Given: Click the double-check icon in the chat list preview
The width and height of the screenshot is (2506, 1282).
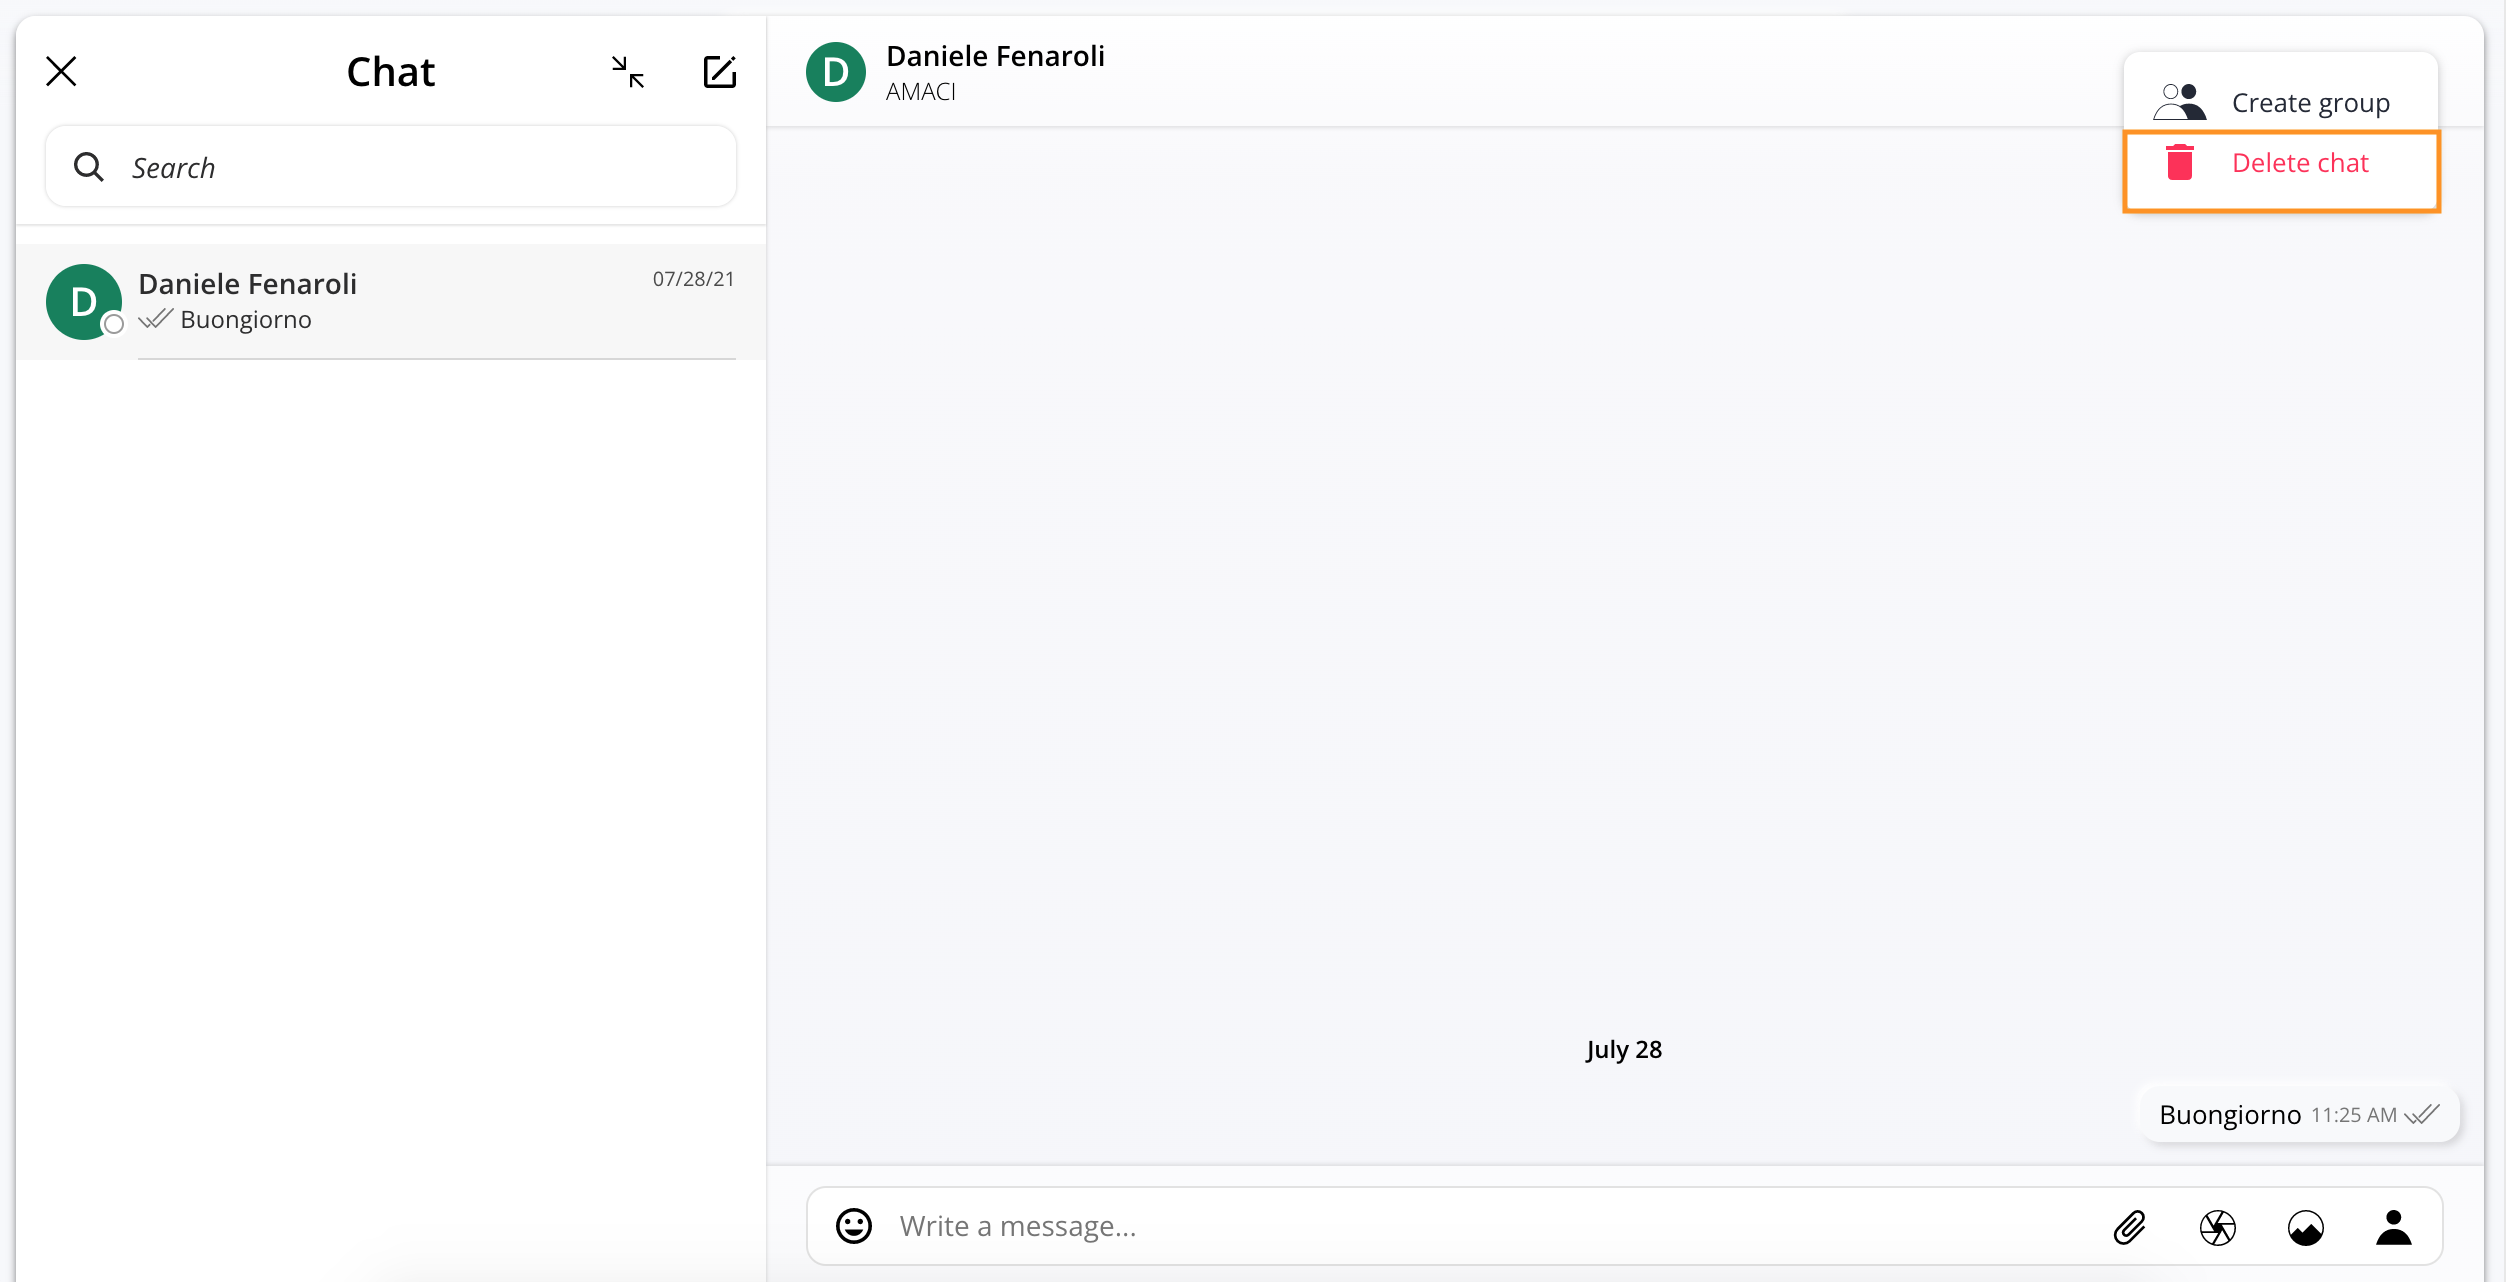Looking at the screenshot, I should pyautogui.click(x=156, y=319).
